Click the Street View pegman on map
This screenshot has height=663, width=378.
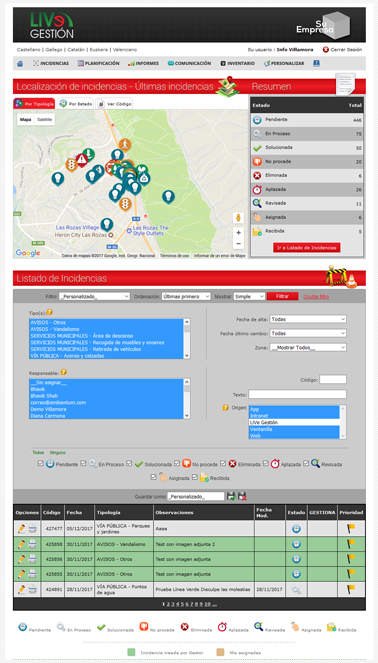[x=238, y=218]
